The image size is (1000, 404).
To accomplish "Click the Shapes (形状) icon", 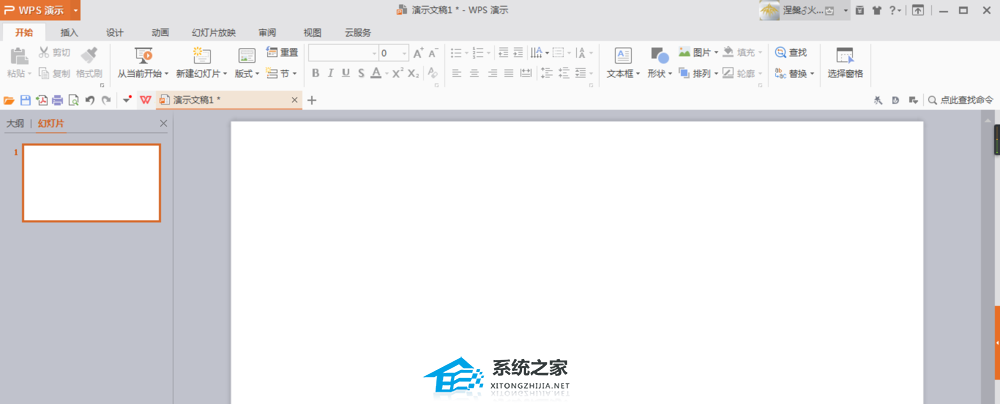I will tap(659, 56).
